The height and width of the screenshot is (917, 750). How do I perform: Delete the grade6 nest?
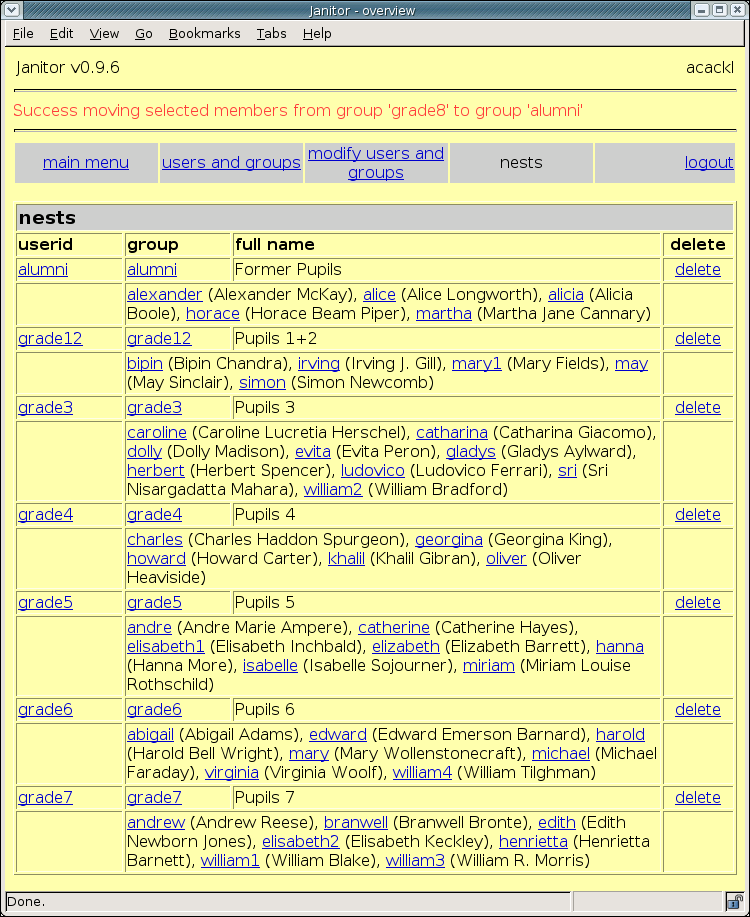[697, 709]
